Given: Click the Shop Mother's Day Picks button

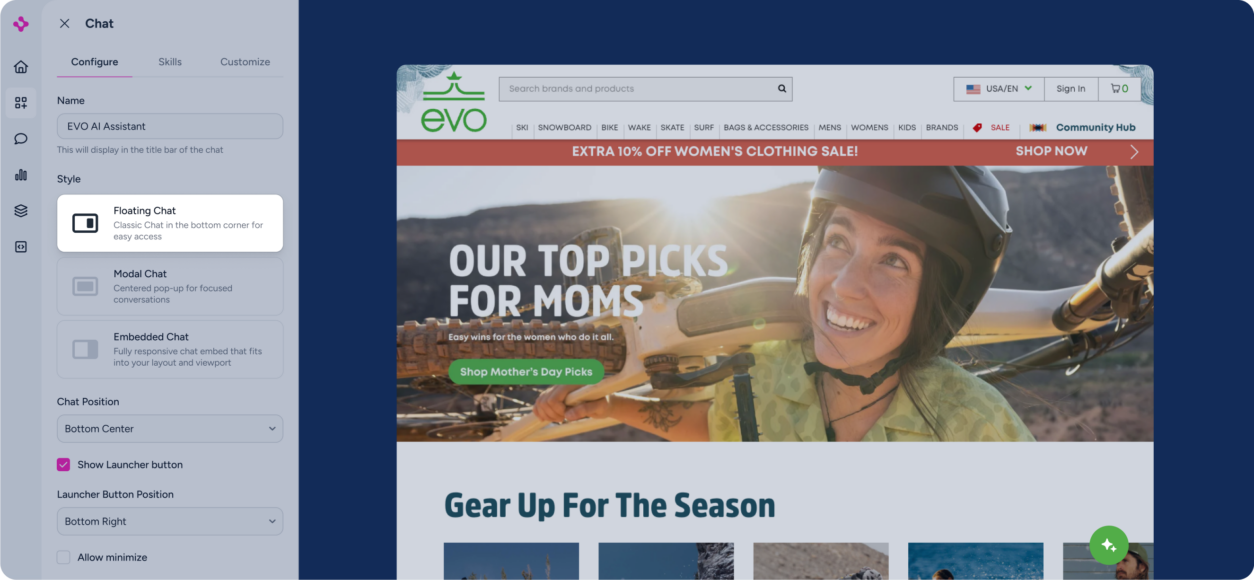Looking at the screenshot, I should (x=526, y=372).
